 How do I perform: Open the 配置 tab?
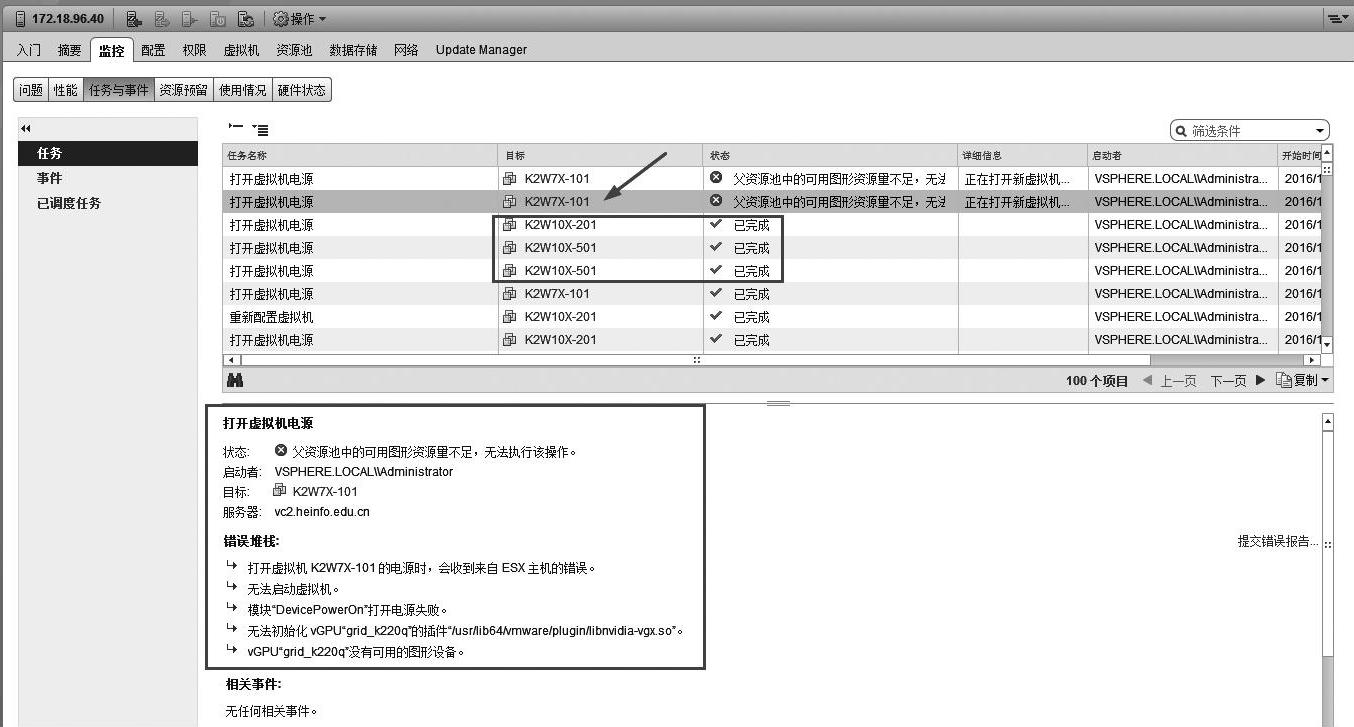click(x=153, y=50)
